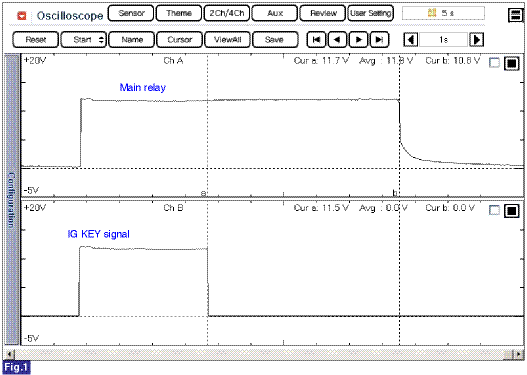Click the red icon beside the Oscilloscope title
This screenshot has width=527, height=375.
tap(22, 15)
